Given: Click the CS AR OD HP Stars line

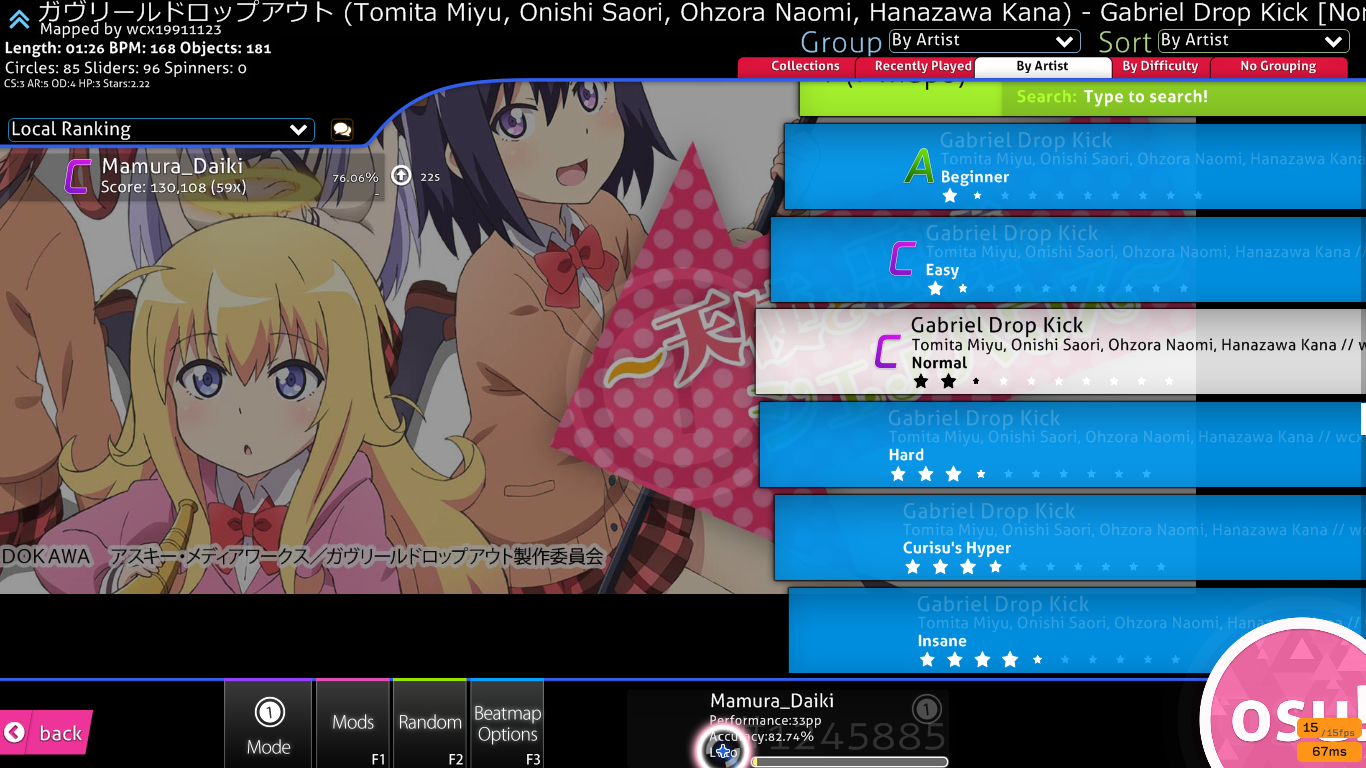Looking at the screenshot, I should tap(77, 84).
